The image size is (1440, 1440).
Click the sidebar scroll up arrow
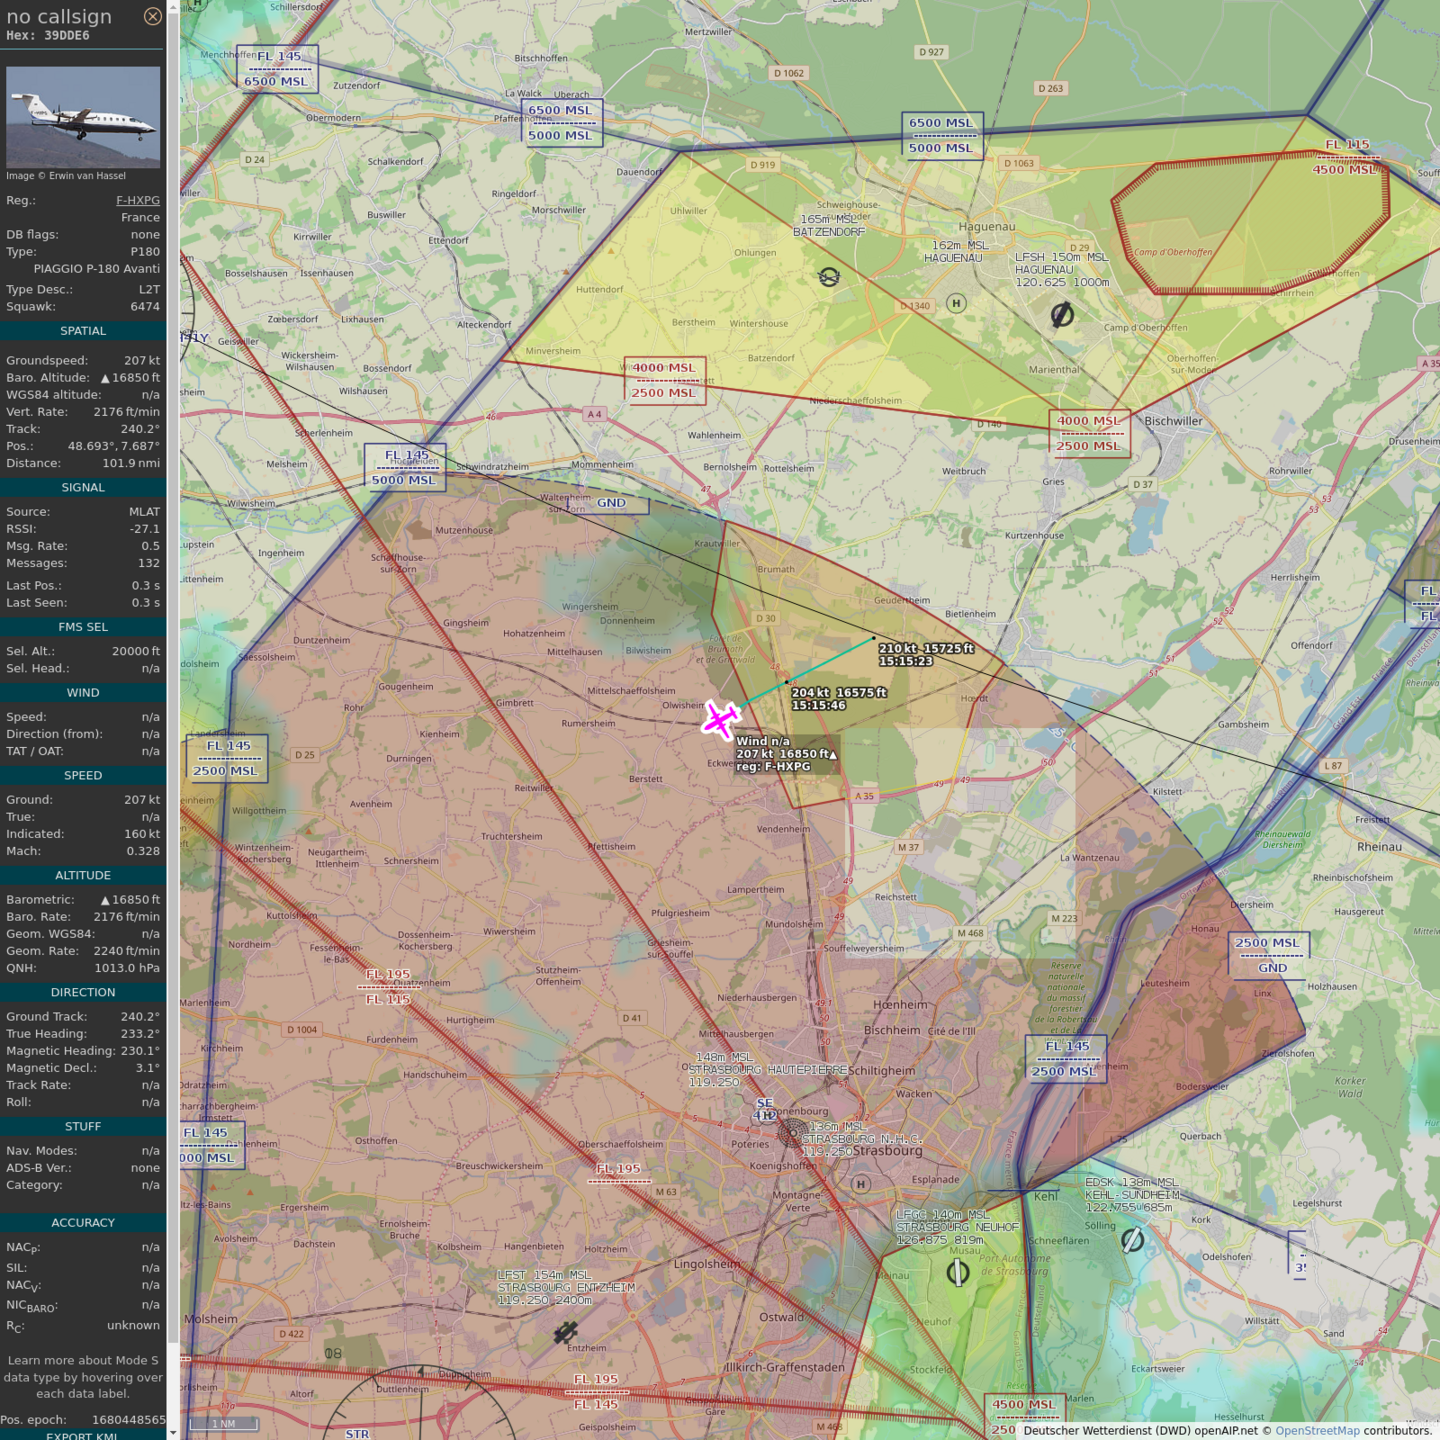coord(173,7)
